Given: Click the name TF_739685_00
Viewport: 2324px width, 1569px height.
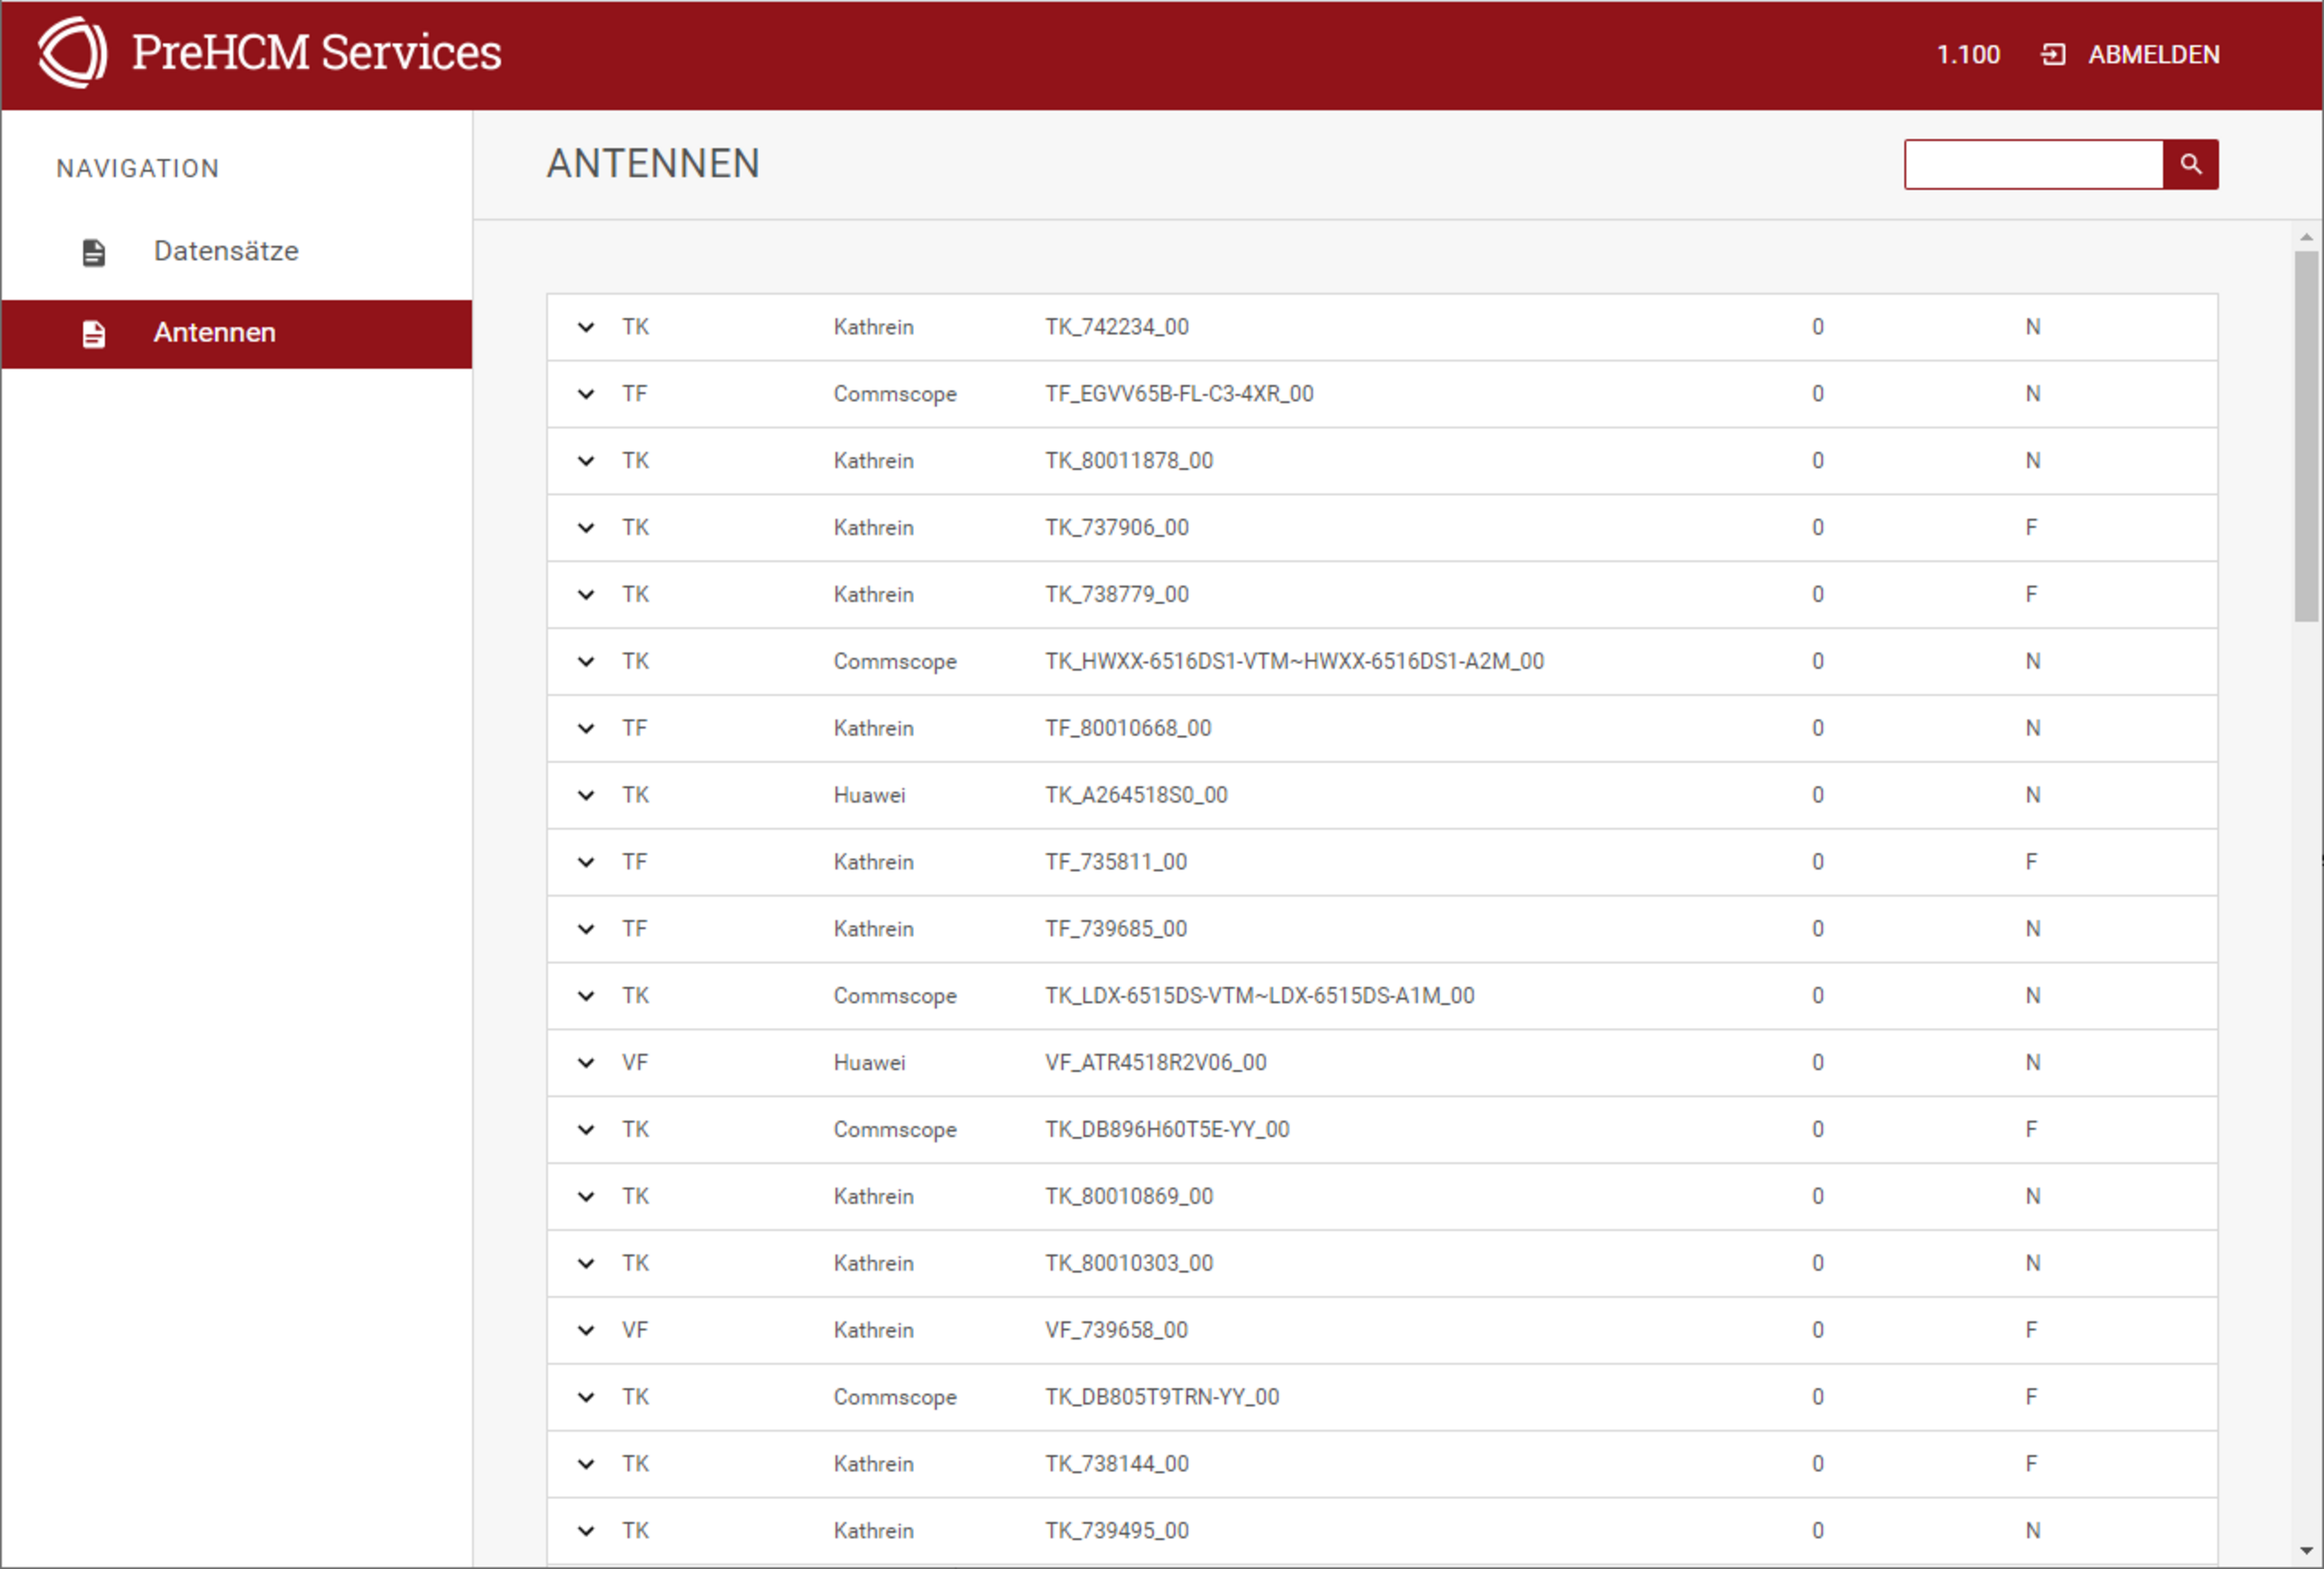Looking at the screenshot, I should [1116, 929].
